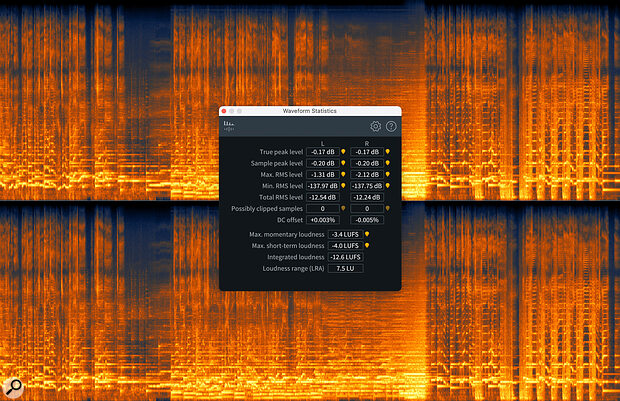Open Waveform Statistics settings gear
The height and width of the screenshot is (401, 620).
(x=375, y=127)
